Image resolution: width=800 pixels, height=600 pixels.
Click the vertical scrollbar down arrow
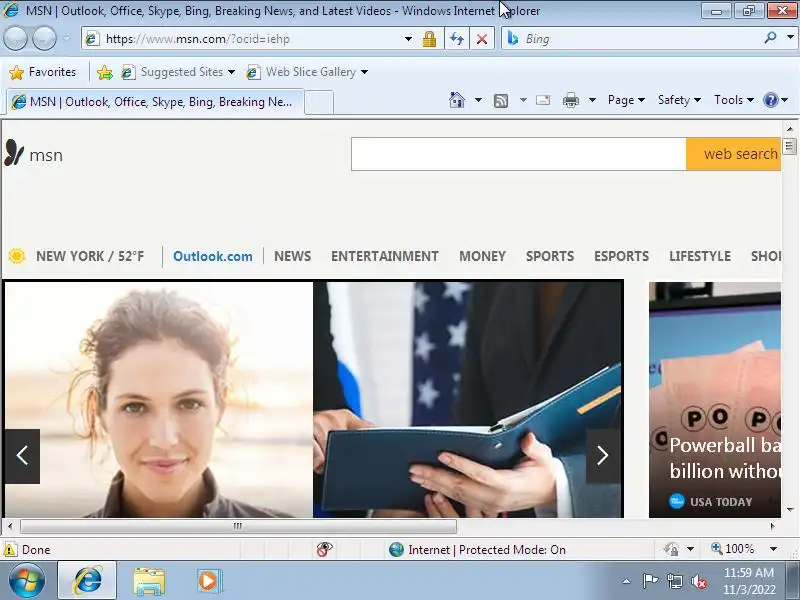[790, 509]
